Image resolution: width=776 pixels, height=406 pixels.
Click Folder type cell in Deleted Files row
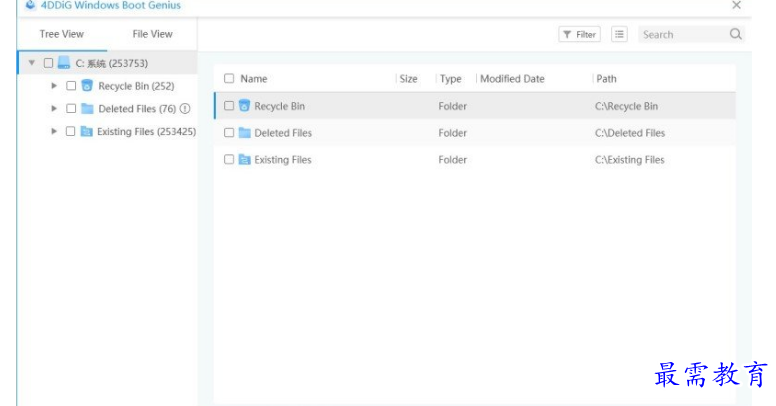coord(452,133)
